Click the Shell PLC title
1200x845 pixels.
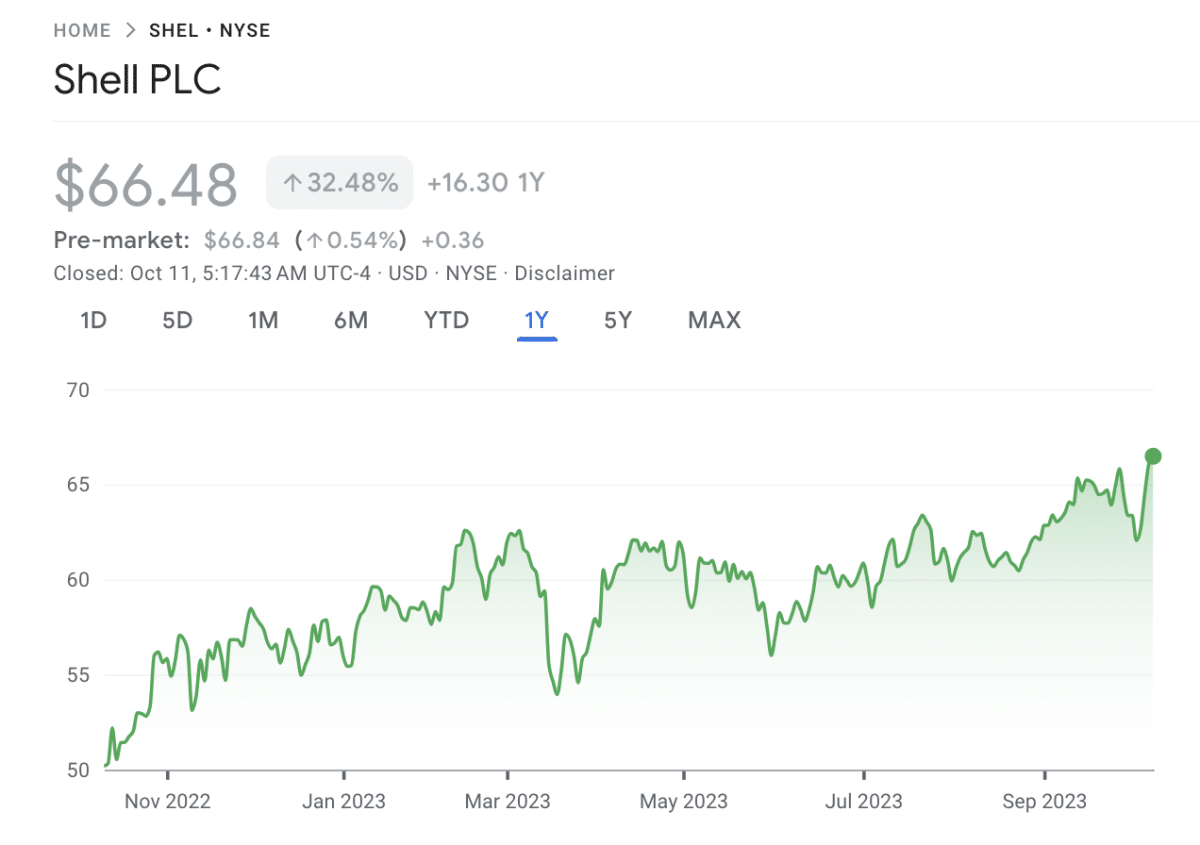pos(138,80)
